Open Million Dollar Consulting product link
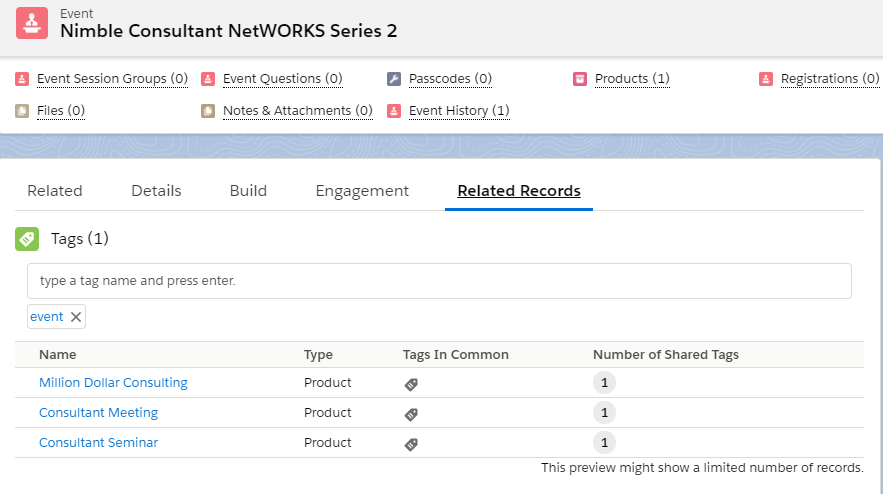883x494 pixels. [113, 383]
